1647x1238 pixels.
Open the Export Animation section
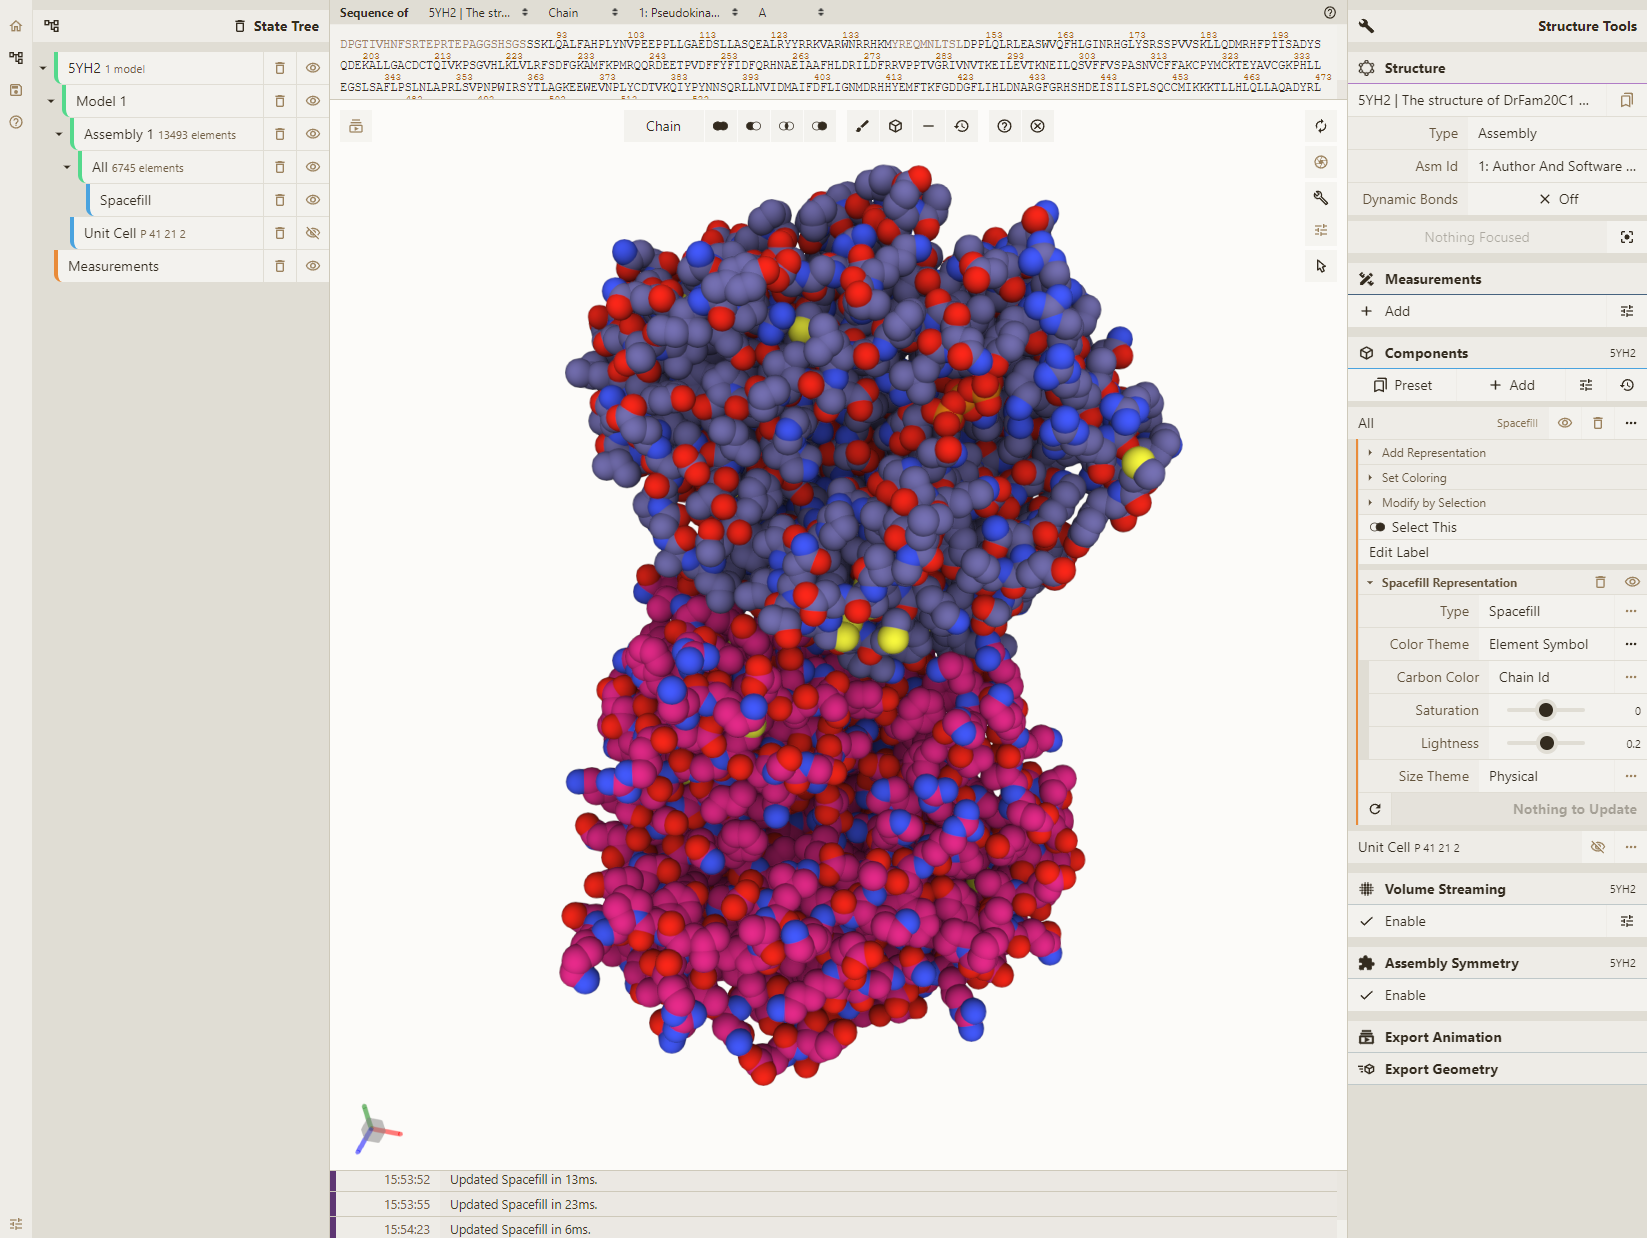click(x=1442, y=1037)
